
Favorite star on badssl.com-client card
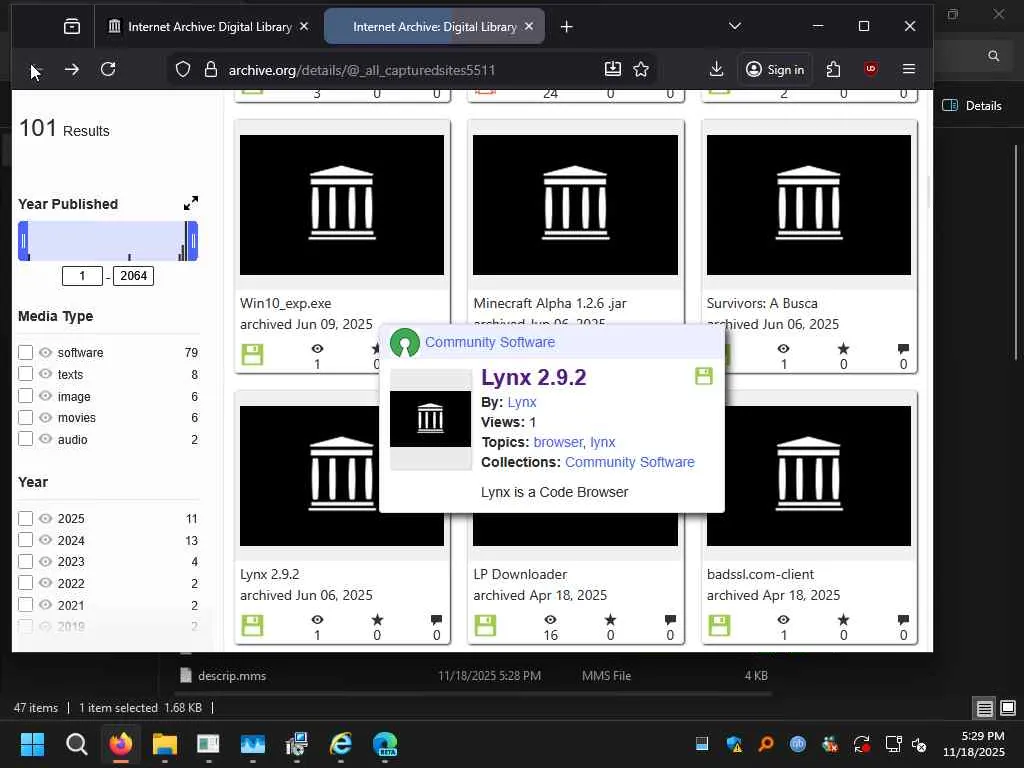point(843,620)
